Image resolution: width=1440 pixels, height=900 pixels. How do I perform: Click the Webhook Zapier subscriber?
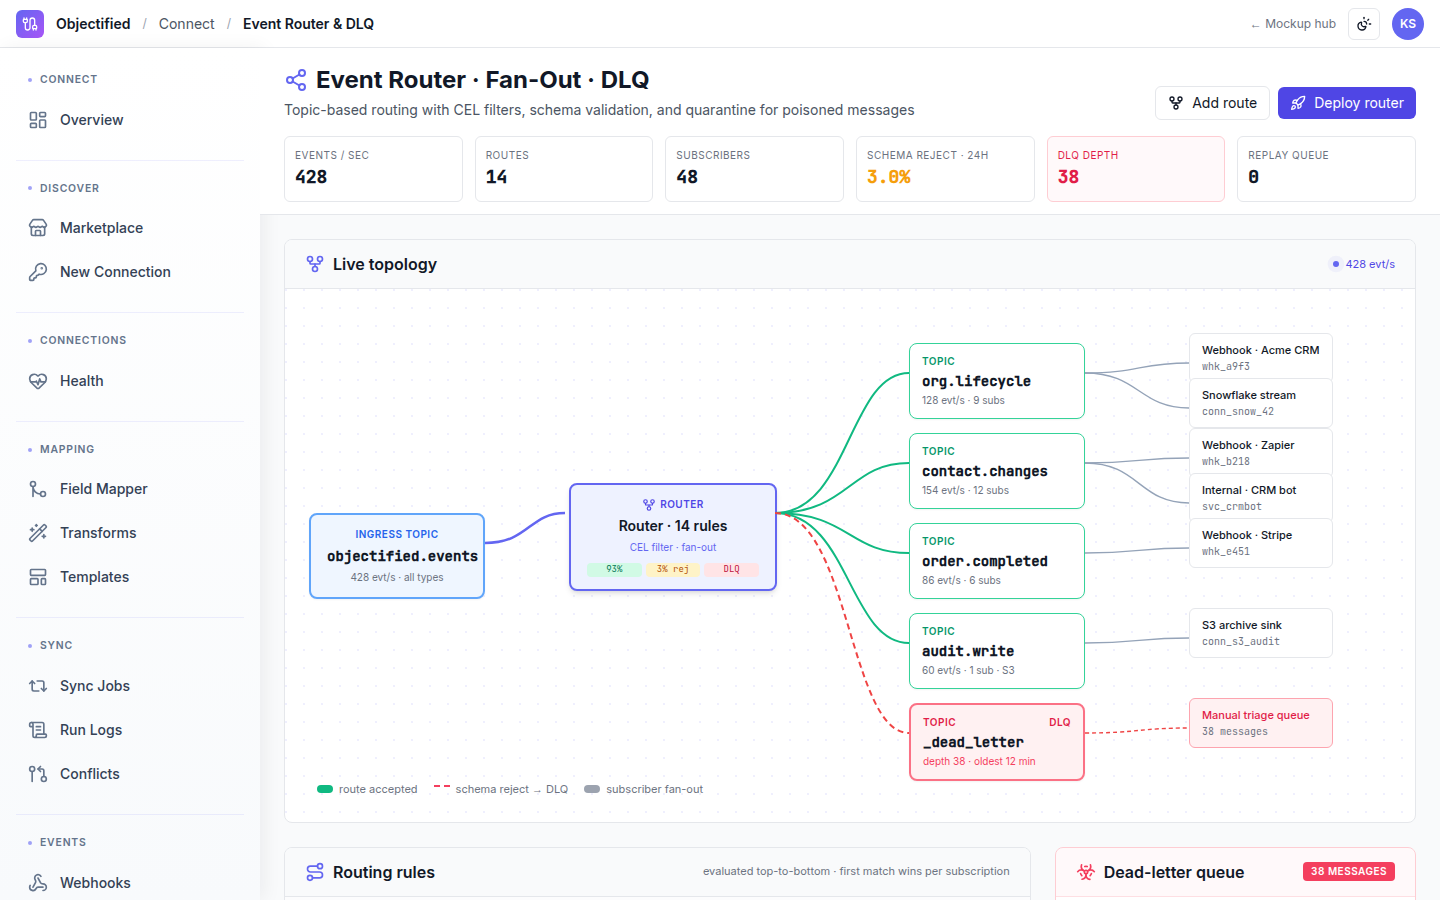pyautogui.click(x=1261, y=453)
